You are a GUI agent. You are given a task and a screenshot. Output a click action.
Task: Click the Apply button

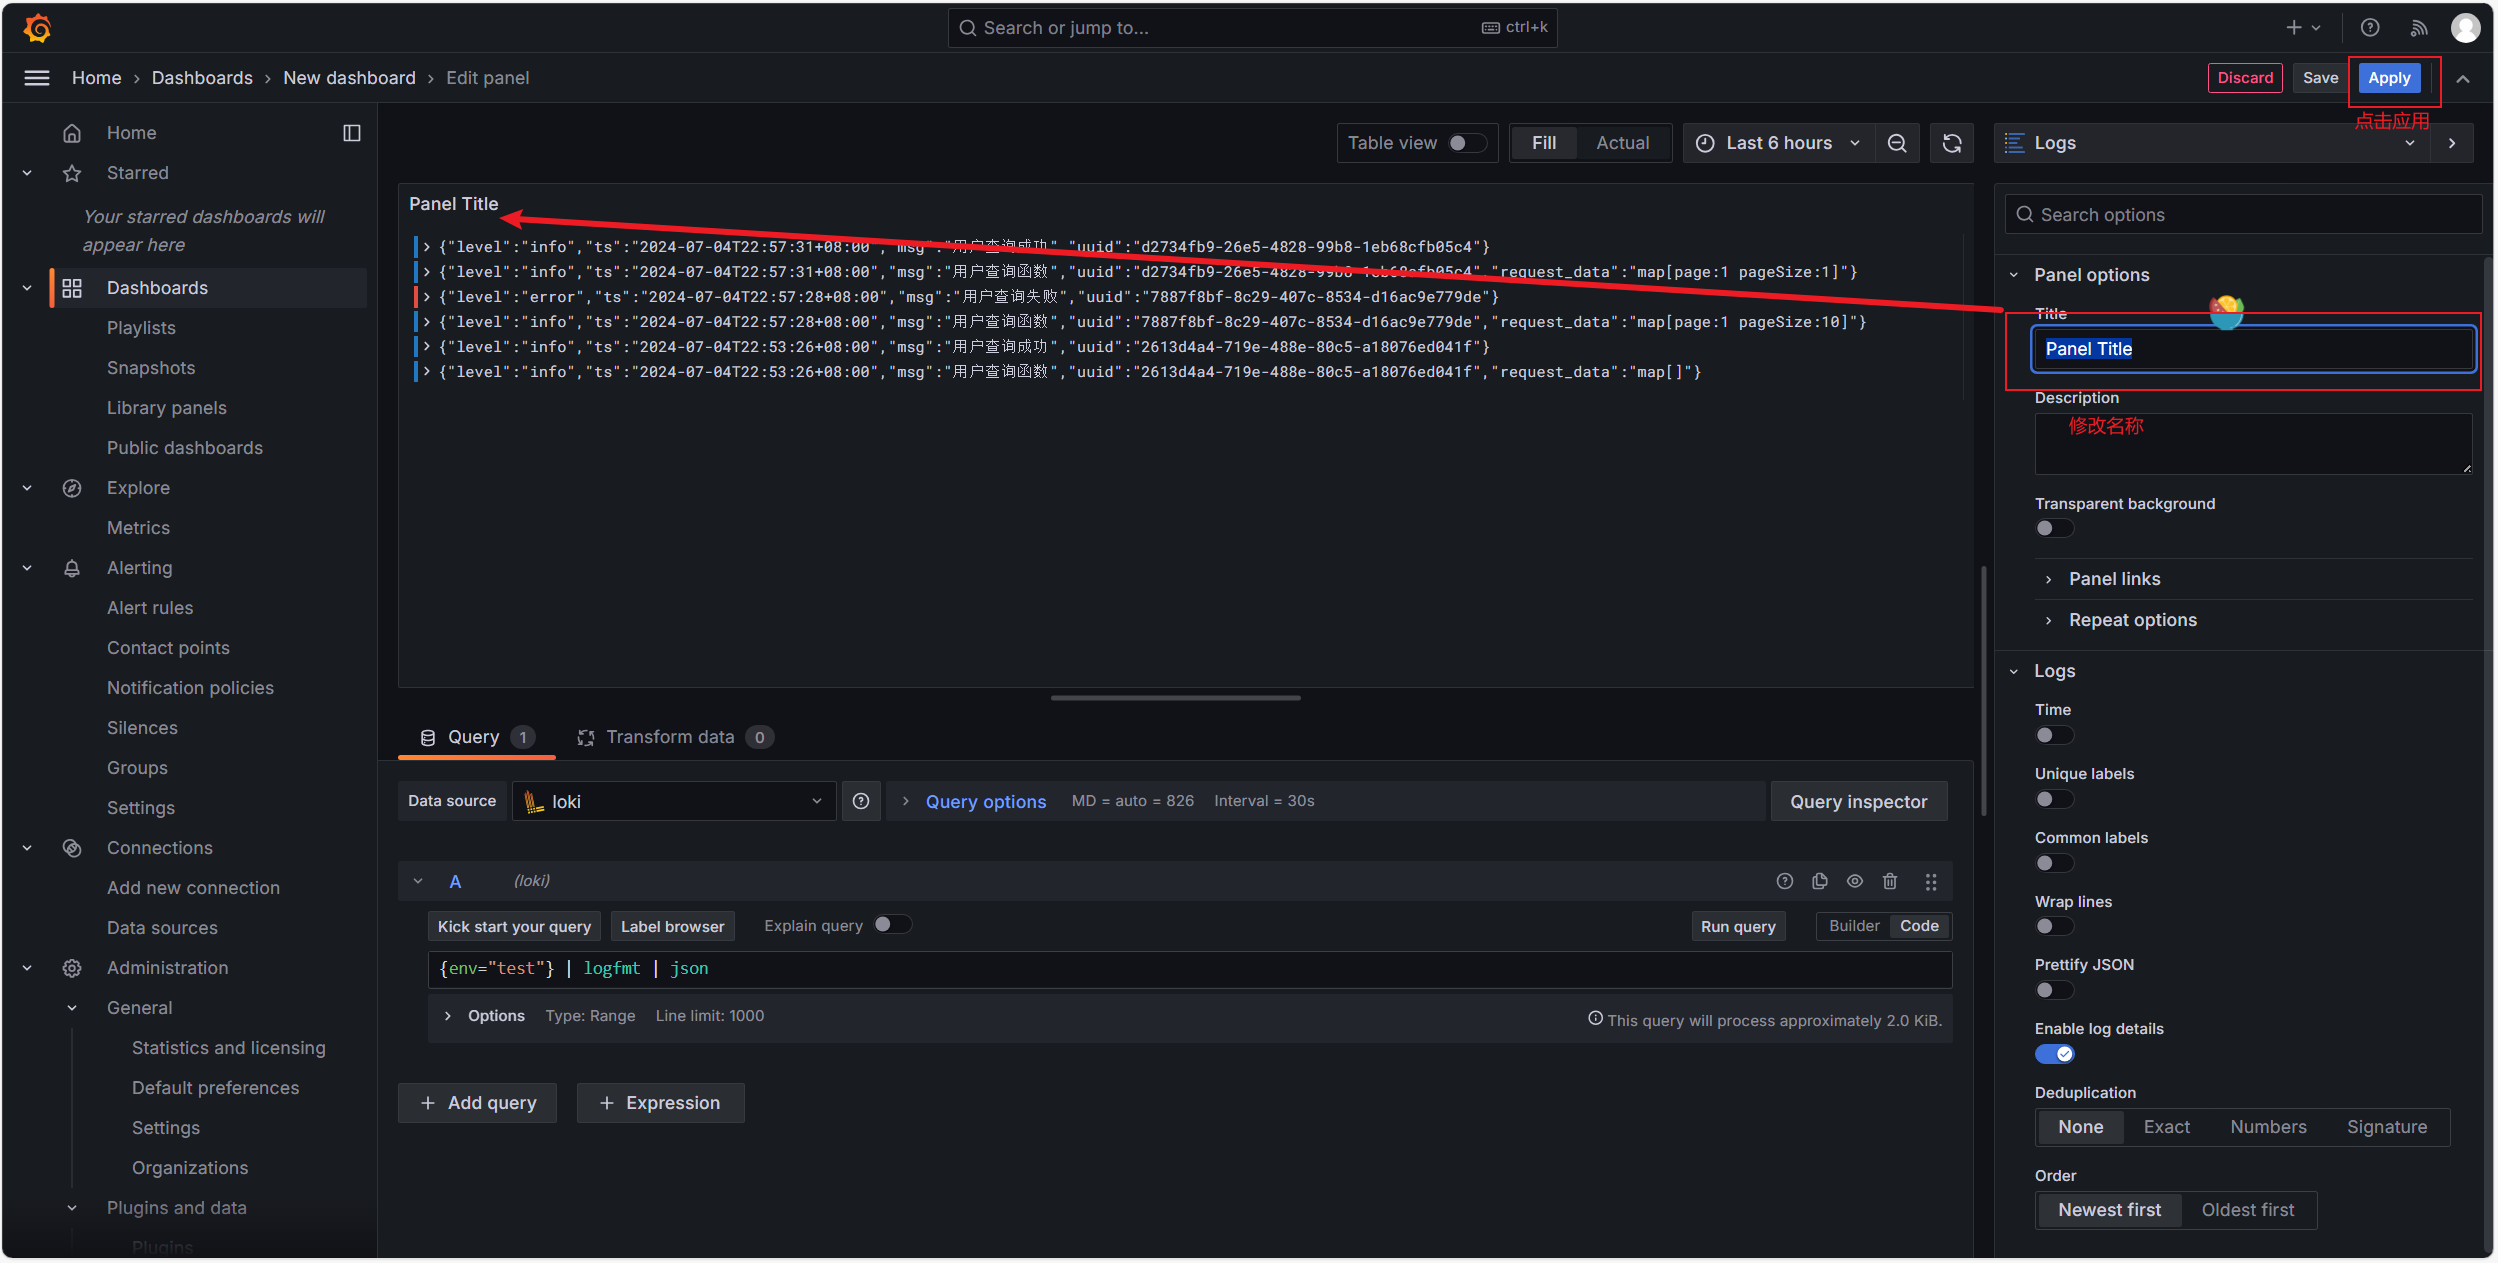(2389, 78)
